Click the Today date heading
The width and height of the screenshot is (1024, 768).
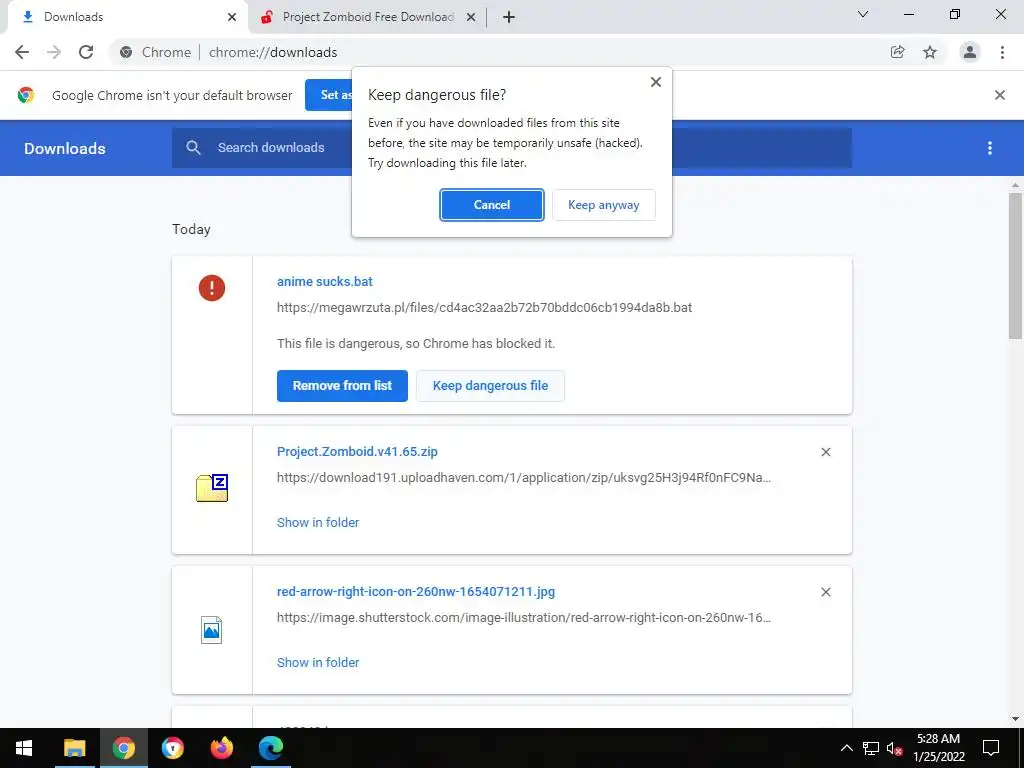(x=191, y=229)
